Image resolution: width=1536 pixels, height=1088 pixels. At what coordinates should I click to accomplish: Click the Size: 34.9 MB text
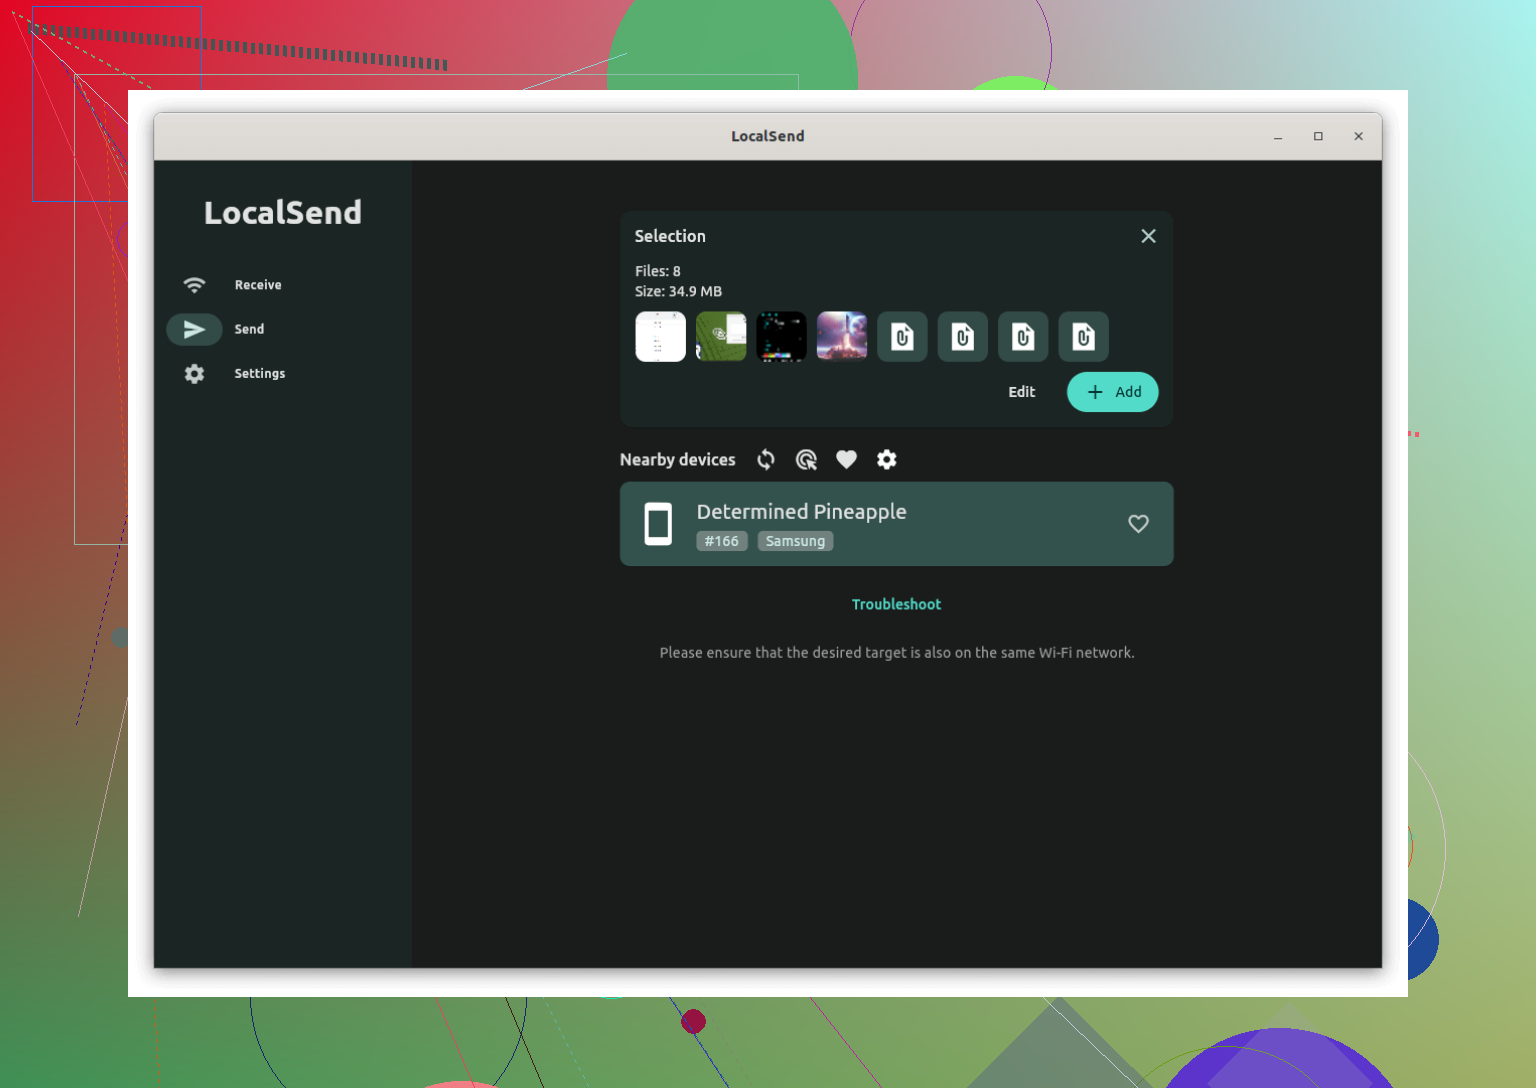pyautogui.click(x=678, y=291)
